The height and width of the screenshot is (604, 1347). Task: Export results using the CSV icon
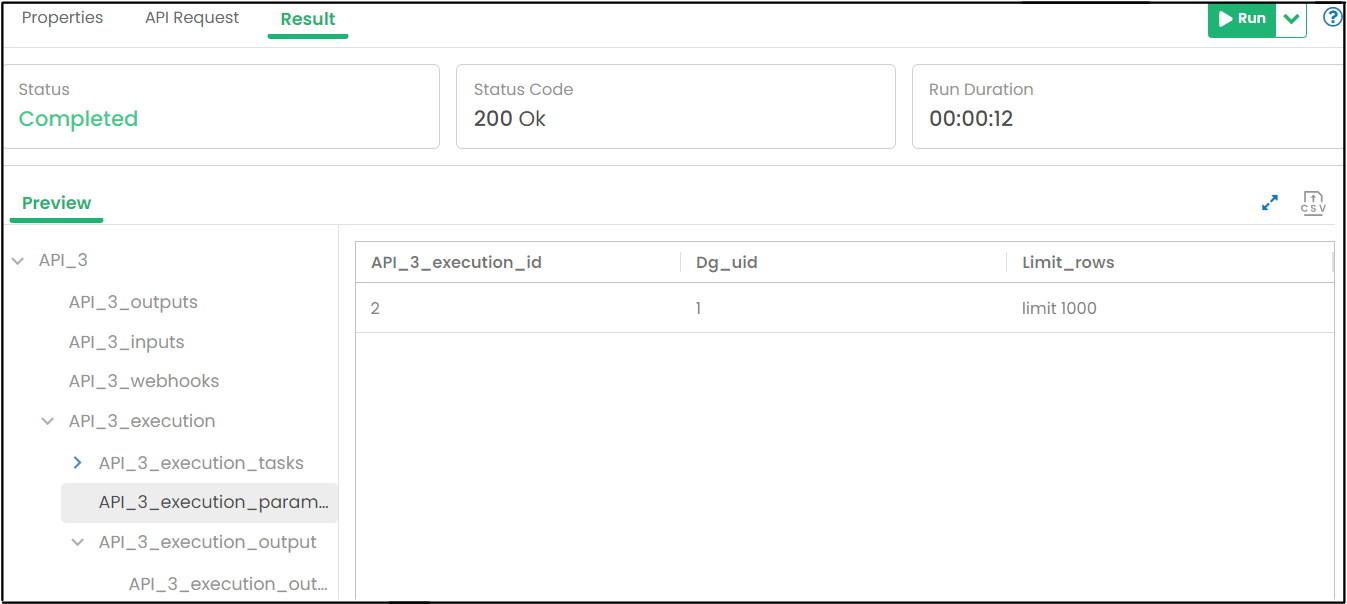1313,203
